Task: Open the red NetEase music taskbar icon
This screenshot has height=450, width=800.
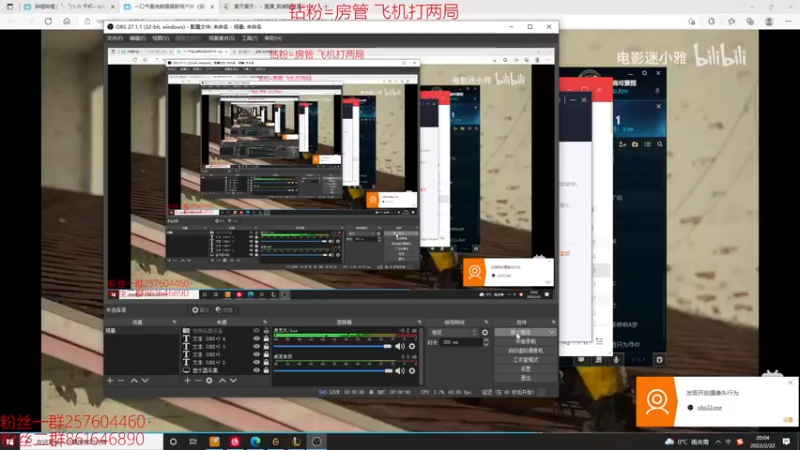Action: click(x=235, y=442)
